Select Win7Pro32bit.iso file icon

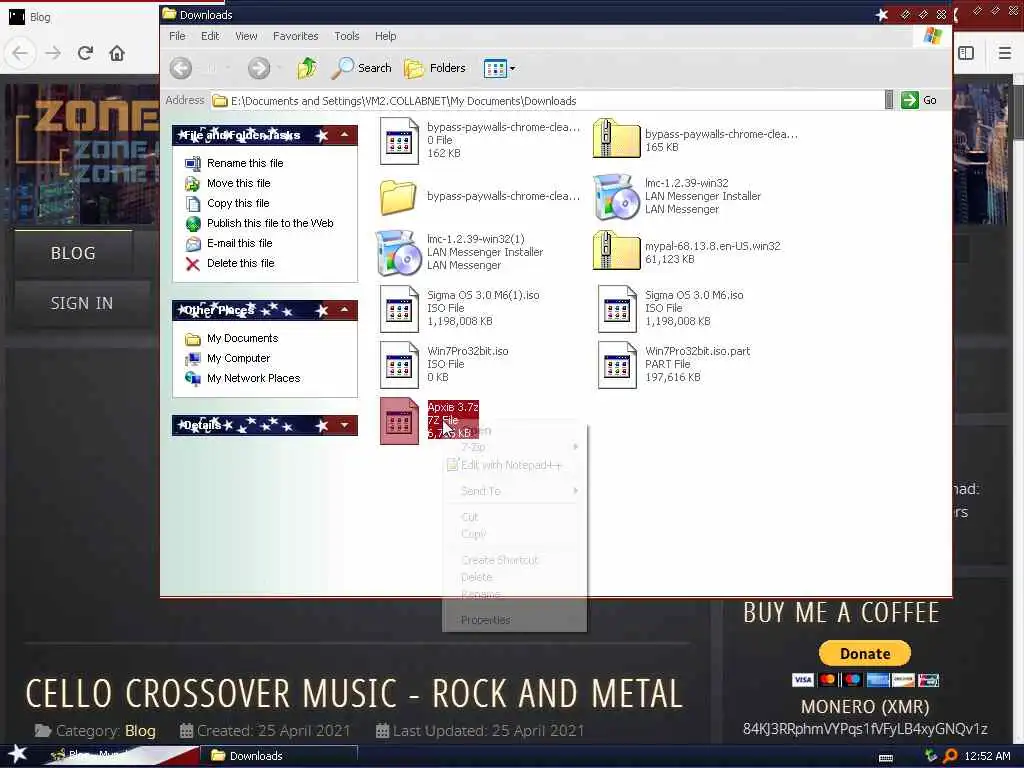(x=399, y=364)
